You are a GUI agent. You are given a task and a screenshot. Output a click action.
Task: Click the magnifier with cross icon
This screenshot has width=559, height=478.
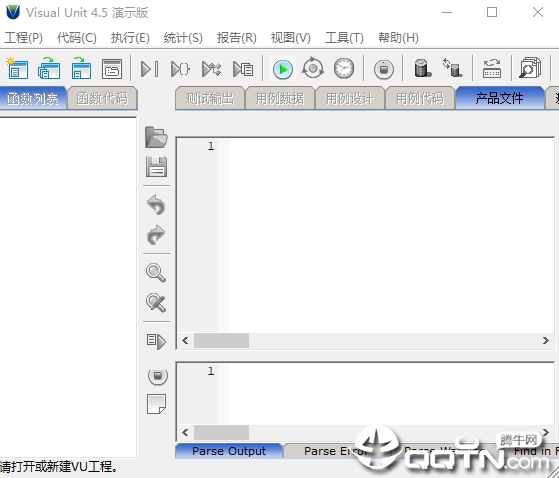156,303
